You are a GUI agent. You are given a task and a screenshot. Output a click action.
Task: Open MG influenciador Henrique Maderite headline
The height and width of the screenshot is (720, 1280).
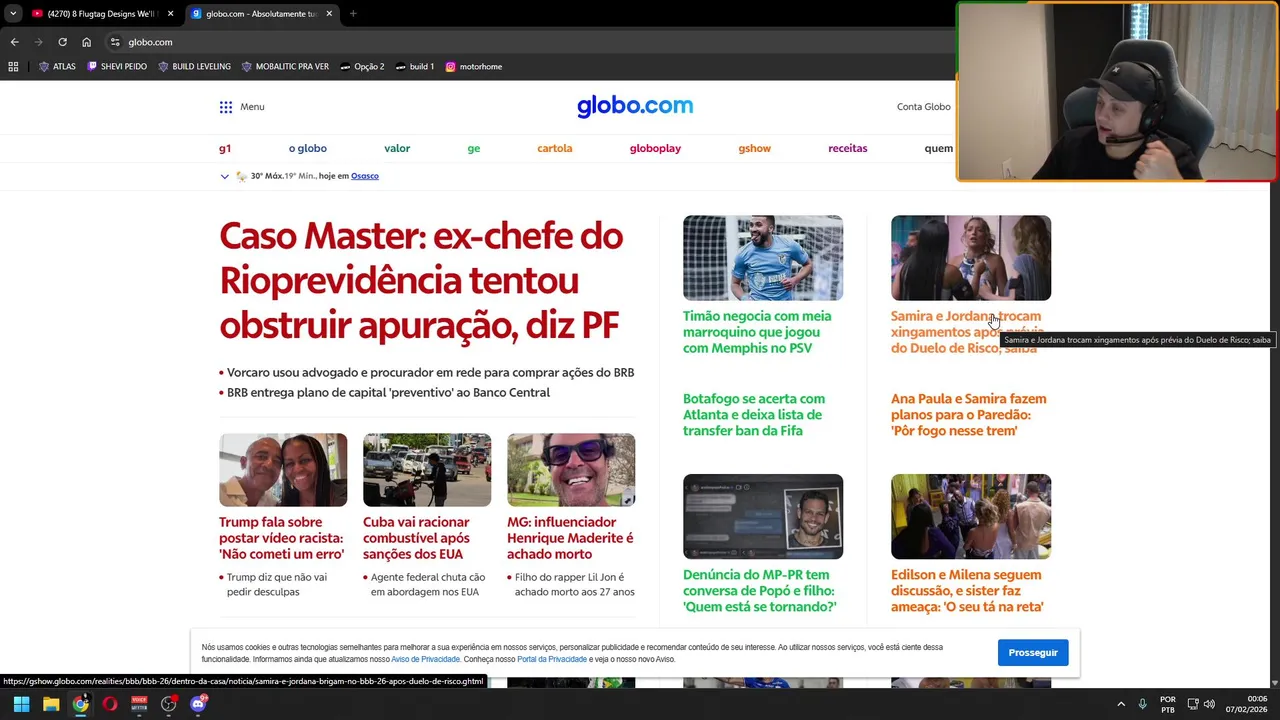pos(570,538)
